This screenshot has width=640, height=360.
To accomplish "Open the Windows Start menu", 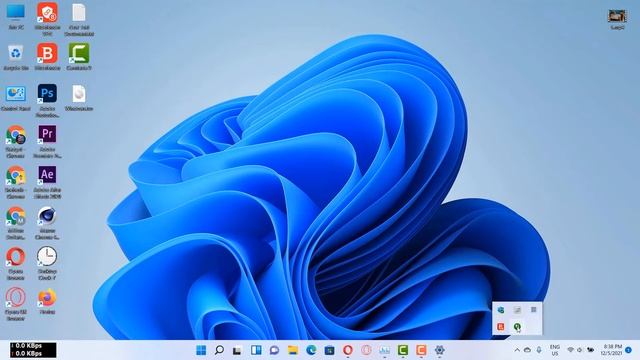I will 201,350.
